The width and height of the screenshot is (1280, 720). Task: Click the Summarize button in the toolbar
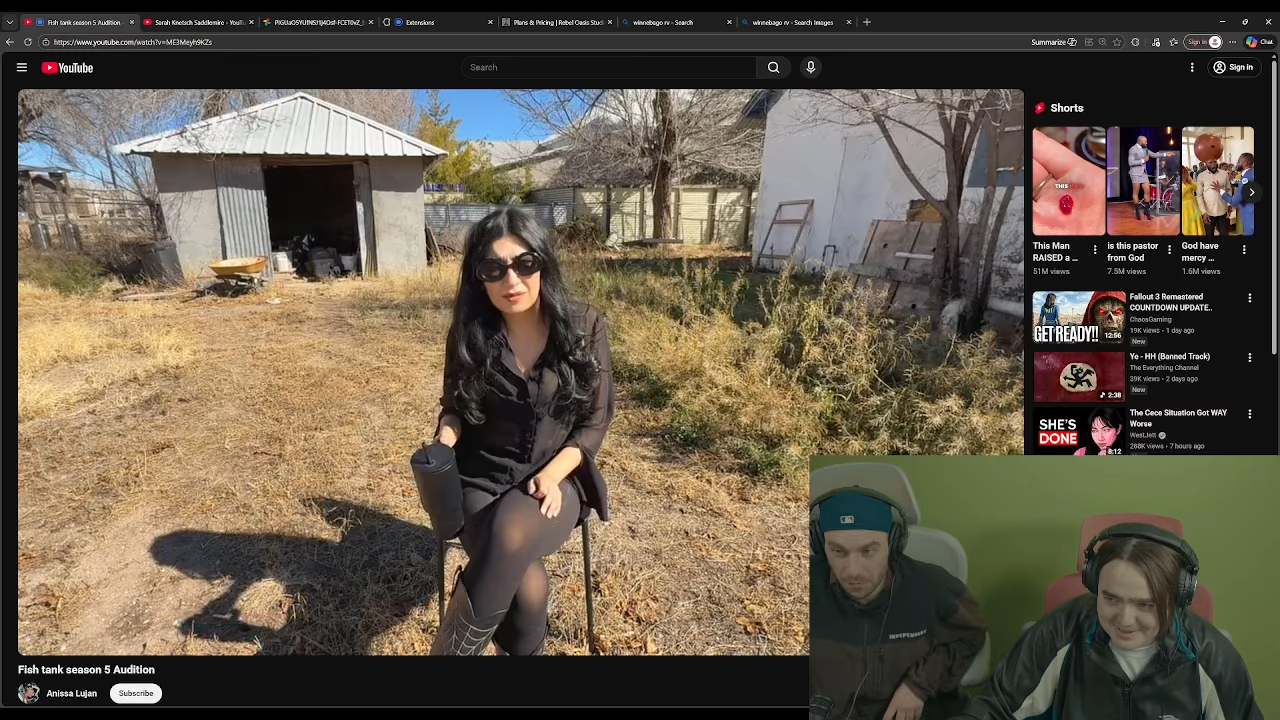(x=1054, y=42)
